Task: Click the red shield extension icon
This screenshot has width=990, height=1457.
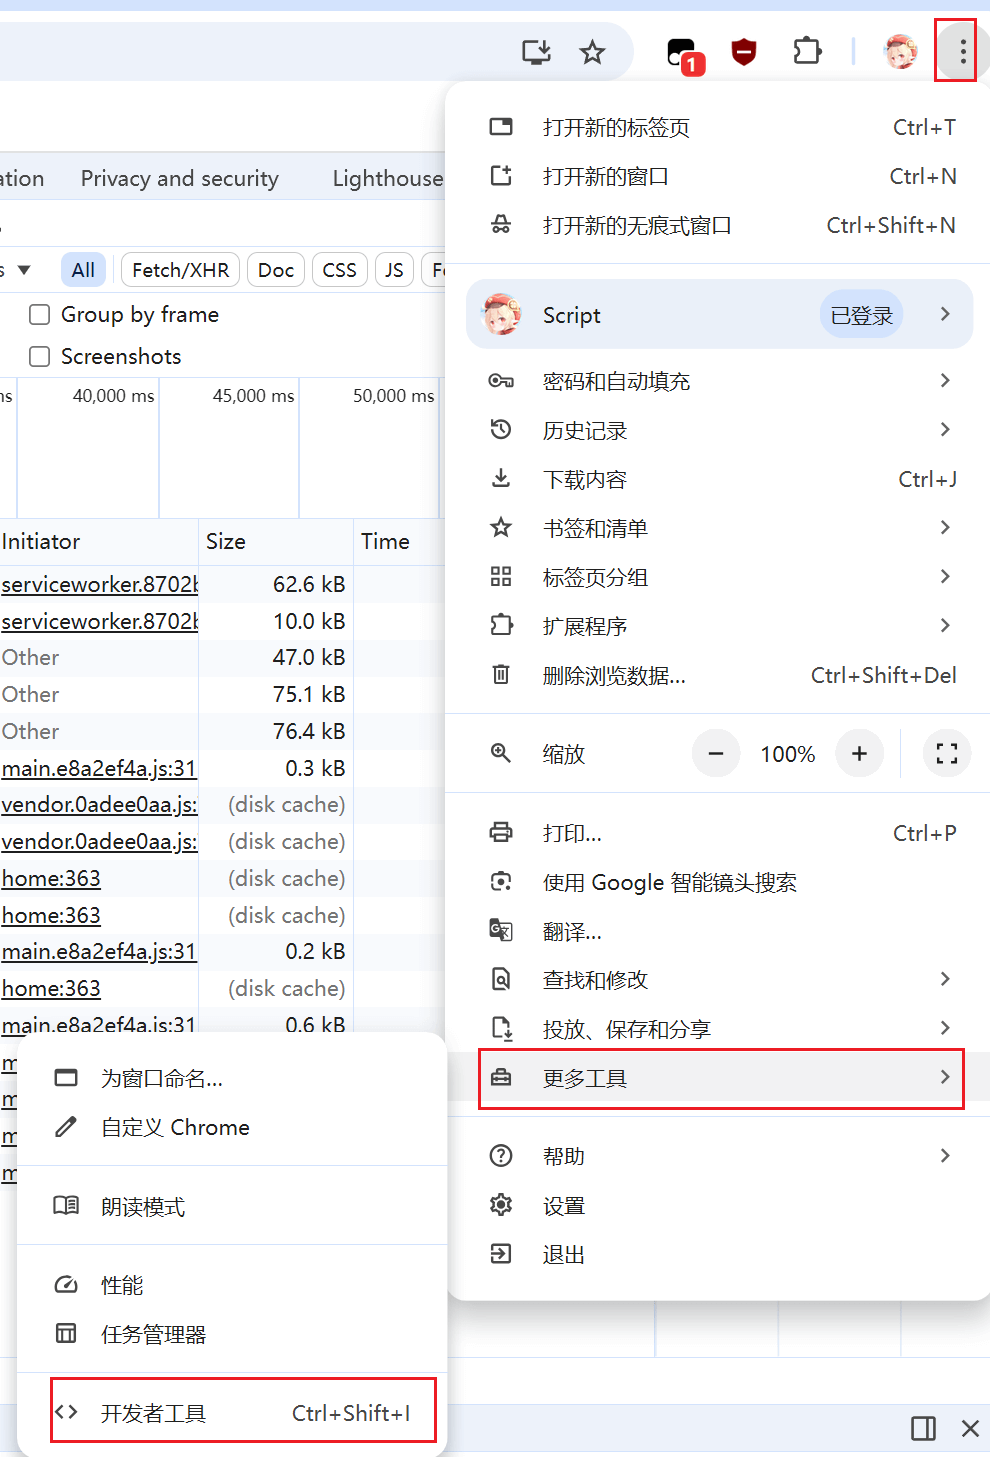Action: (x=744, y=52)
